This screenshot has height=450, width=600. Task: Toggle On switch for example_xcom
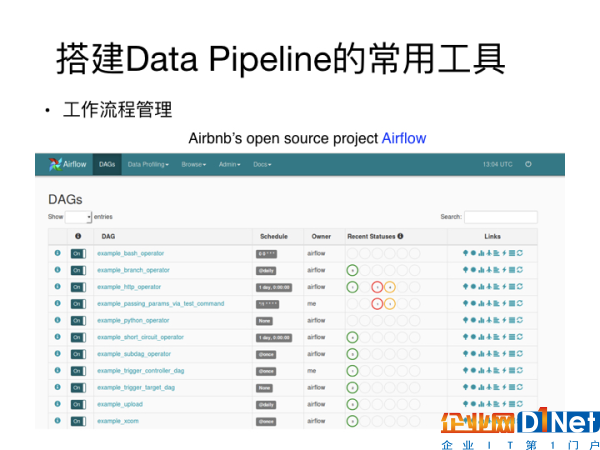78,421
